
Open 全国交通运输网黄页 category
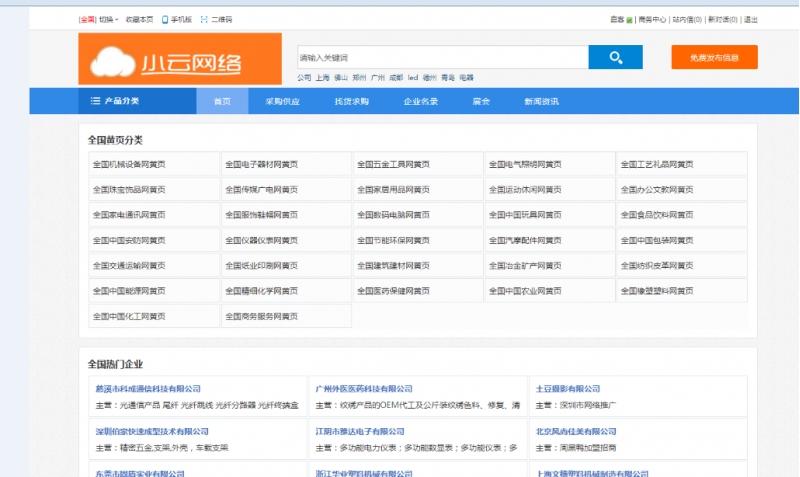tap(129, 265)
